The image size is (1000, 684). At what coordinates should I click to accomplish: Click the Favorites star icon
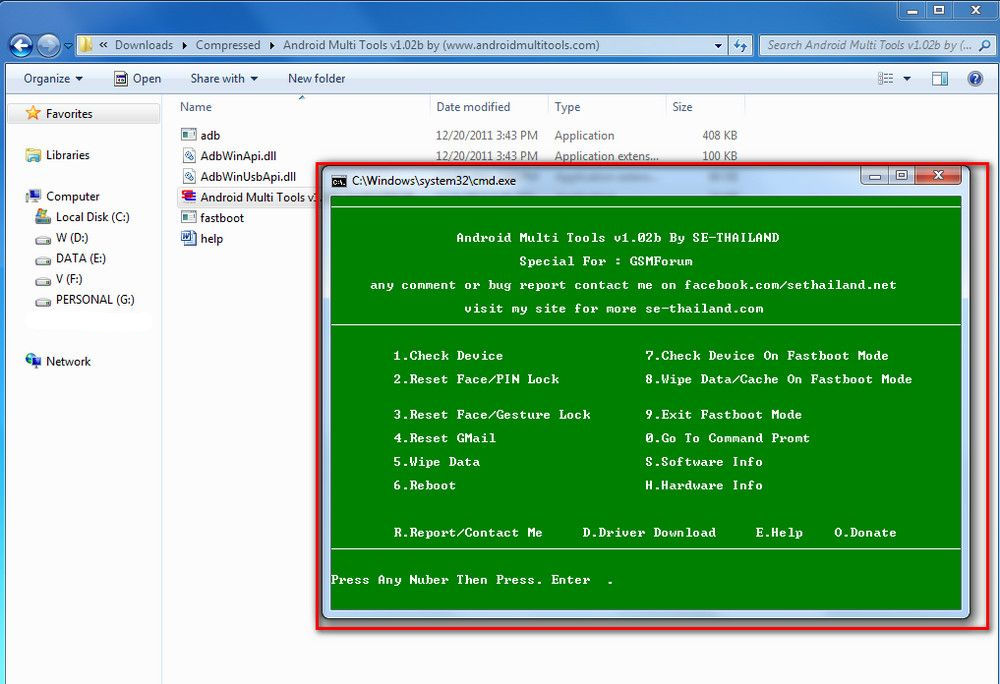pyautogui.click(x=33, y=113)
